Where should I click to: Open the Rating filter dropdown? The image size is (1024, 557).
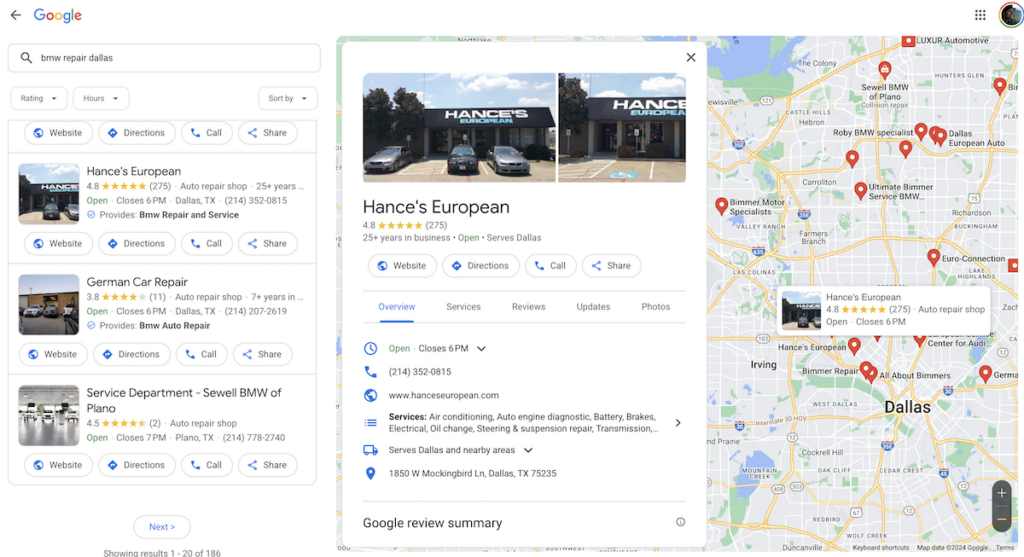39,98
